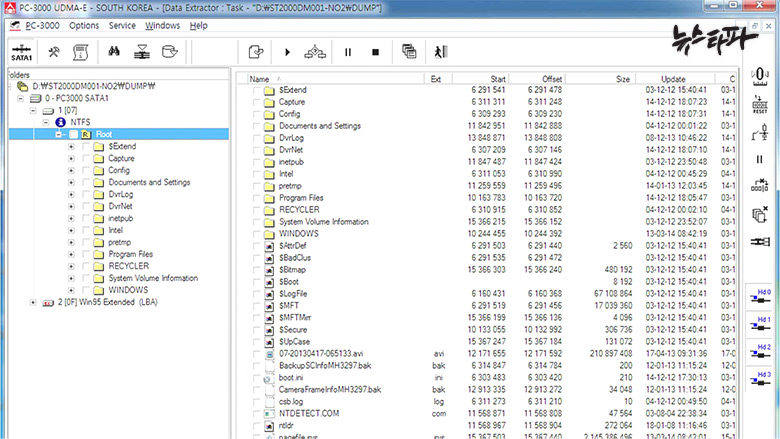The width and height of the screenshot is (780, 439).
Task: Click the RESET icon in right sidebar
Action: (760, 105)
